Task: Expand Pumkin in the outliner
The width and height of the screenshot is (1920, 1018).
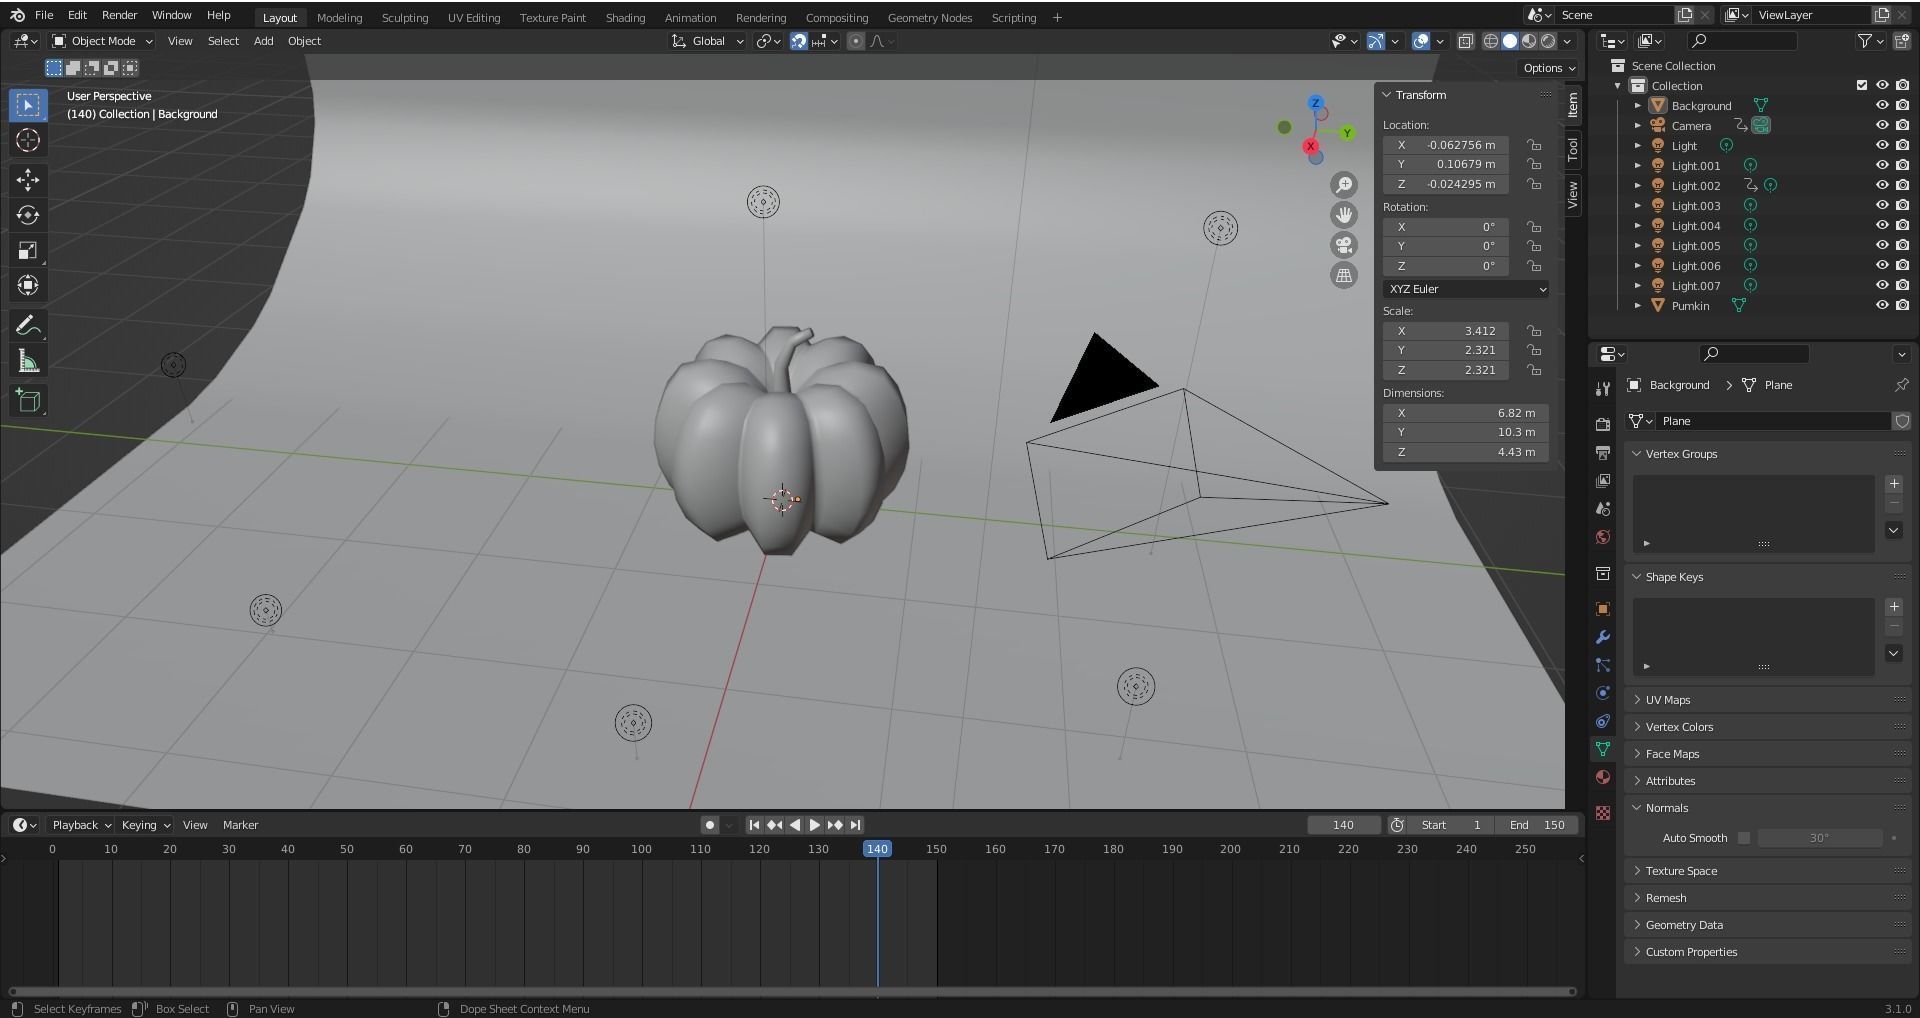Action: click(1637, 306)
